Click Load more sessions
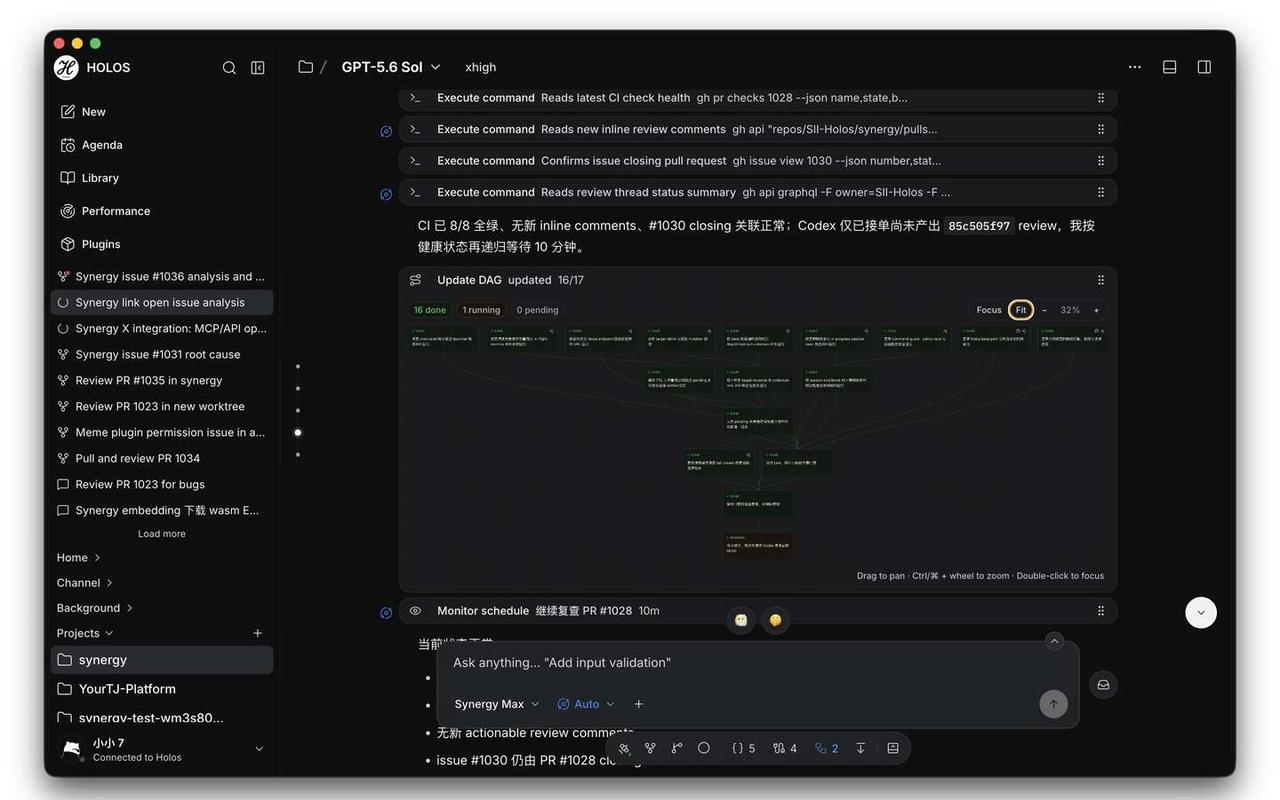Image resolution: width=1280 pixels, height=800 pixels. (x=162, y=534)
